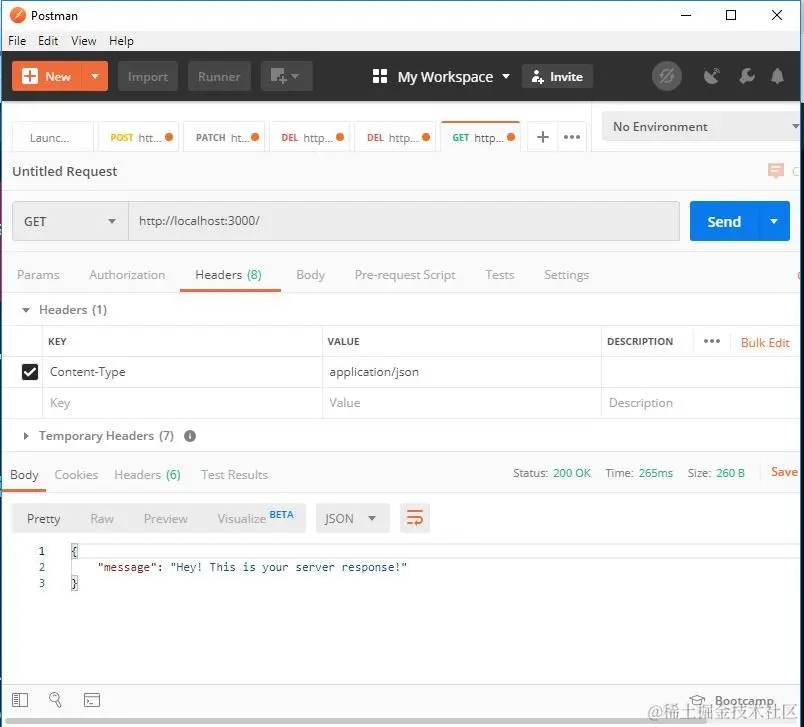Viewport: 804px width, 727px height.
Task: Open new window dropdown icon in toolbar
Action: click(286, 76)
